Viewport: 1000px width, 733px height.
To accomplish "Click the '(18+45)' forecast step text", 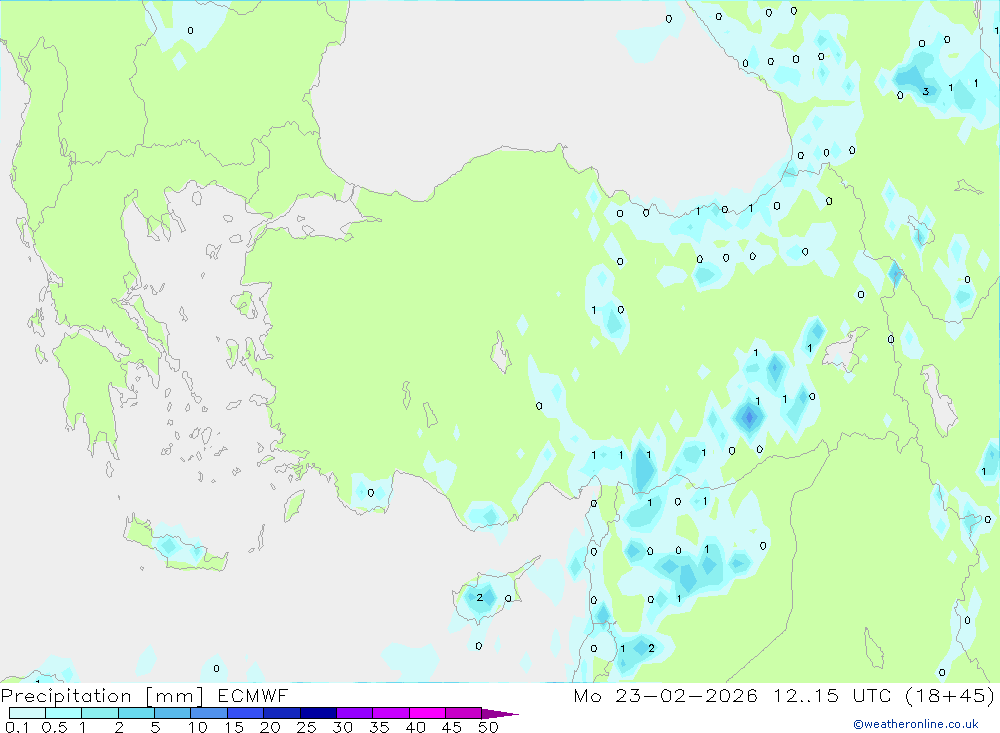I will click(x=949, y=696).
